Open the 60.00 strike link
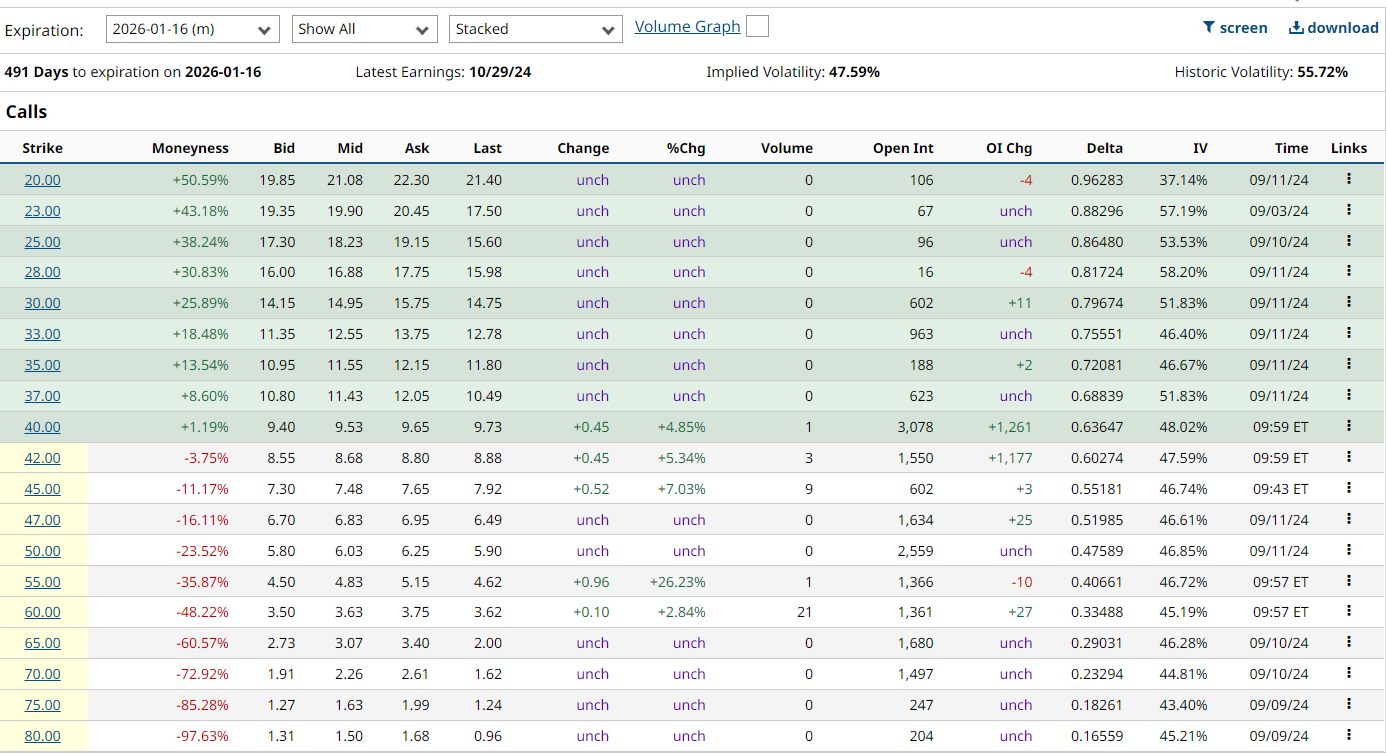This screenshot has width=1387, height=753. click(42, 612)
